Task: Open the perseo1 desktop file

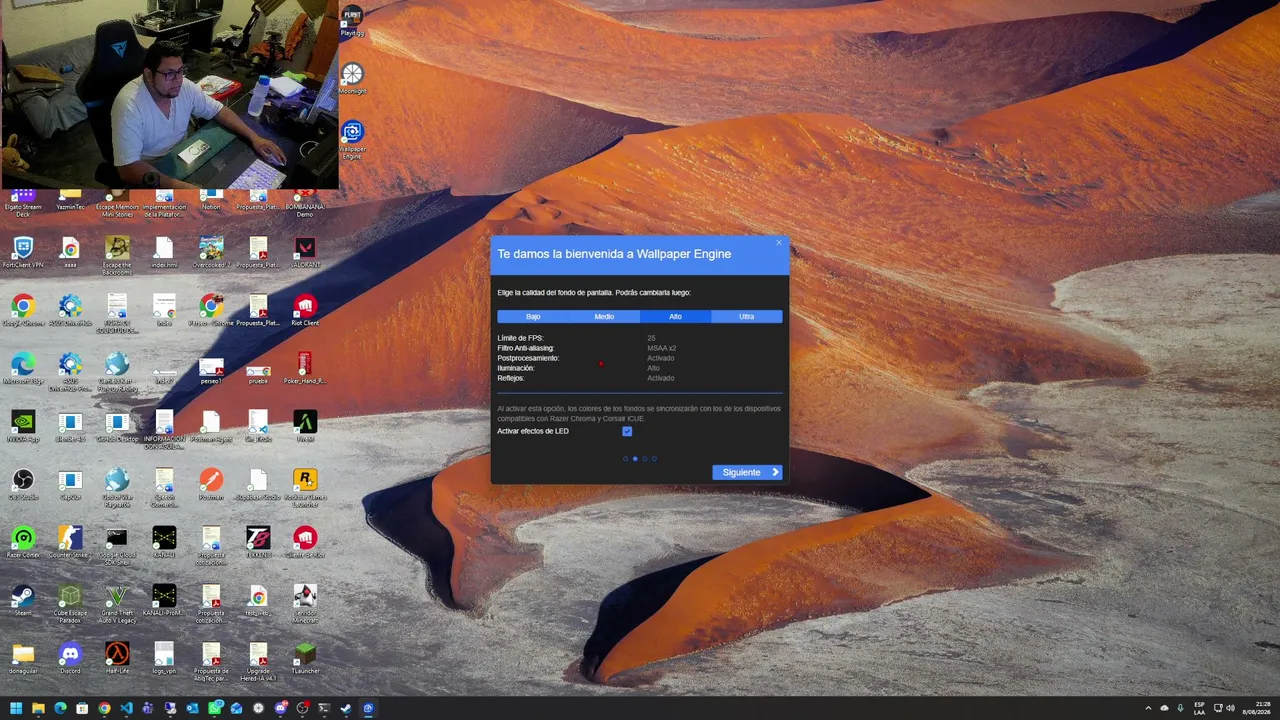Action: [x=211, y=369]
